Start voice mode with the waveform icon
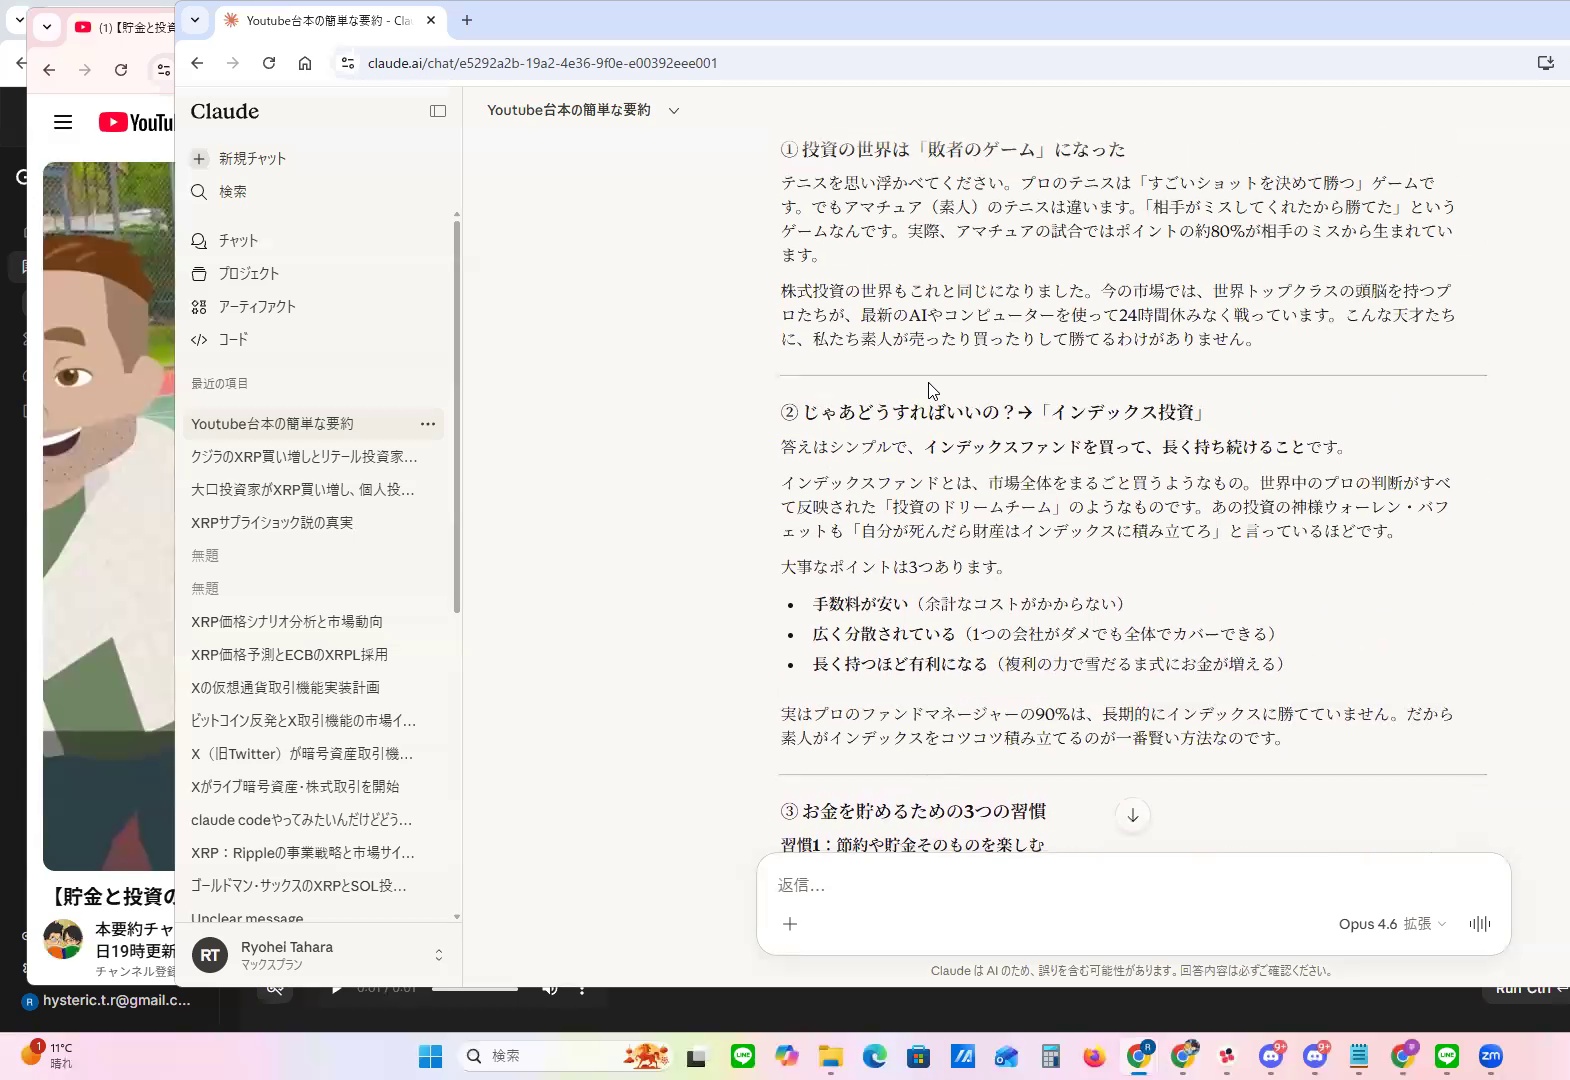This screenshot has width=1570, height=1080. click(x=1480, y=924)
